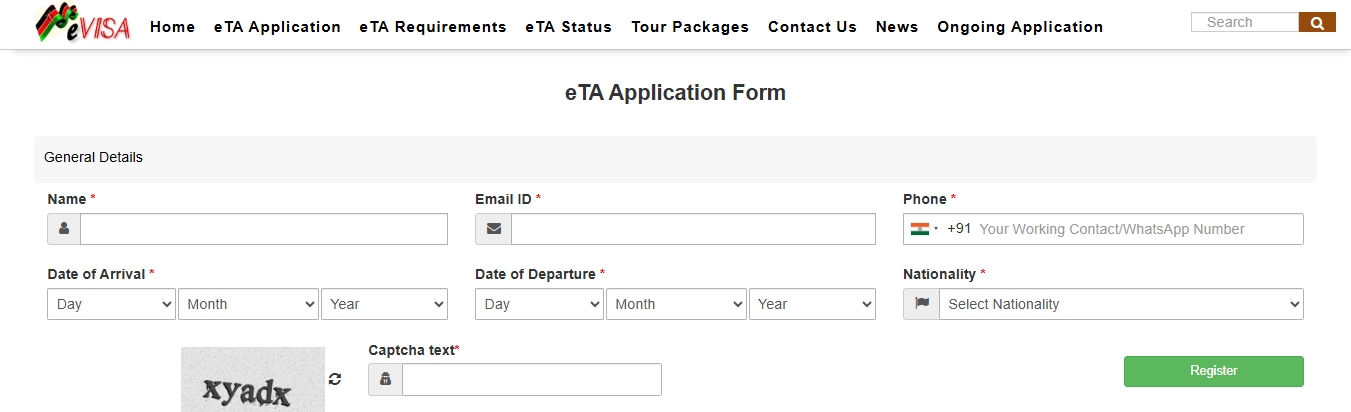1351x412 pixels.
Task: Open the eTA Requirements menu item
Action: pos(433,27)
